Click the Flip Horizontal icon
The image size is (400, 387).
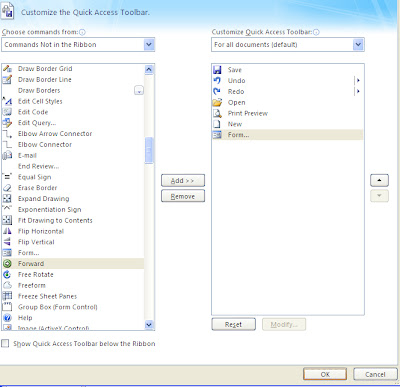pos(7,231)
